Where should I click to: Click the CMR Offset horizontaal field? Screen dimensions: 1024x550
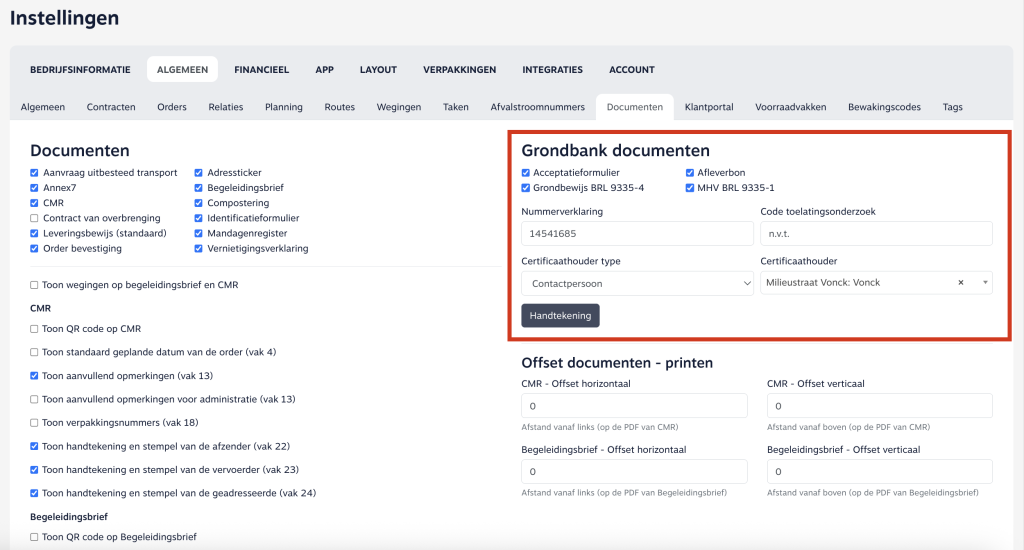point(634,406)
